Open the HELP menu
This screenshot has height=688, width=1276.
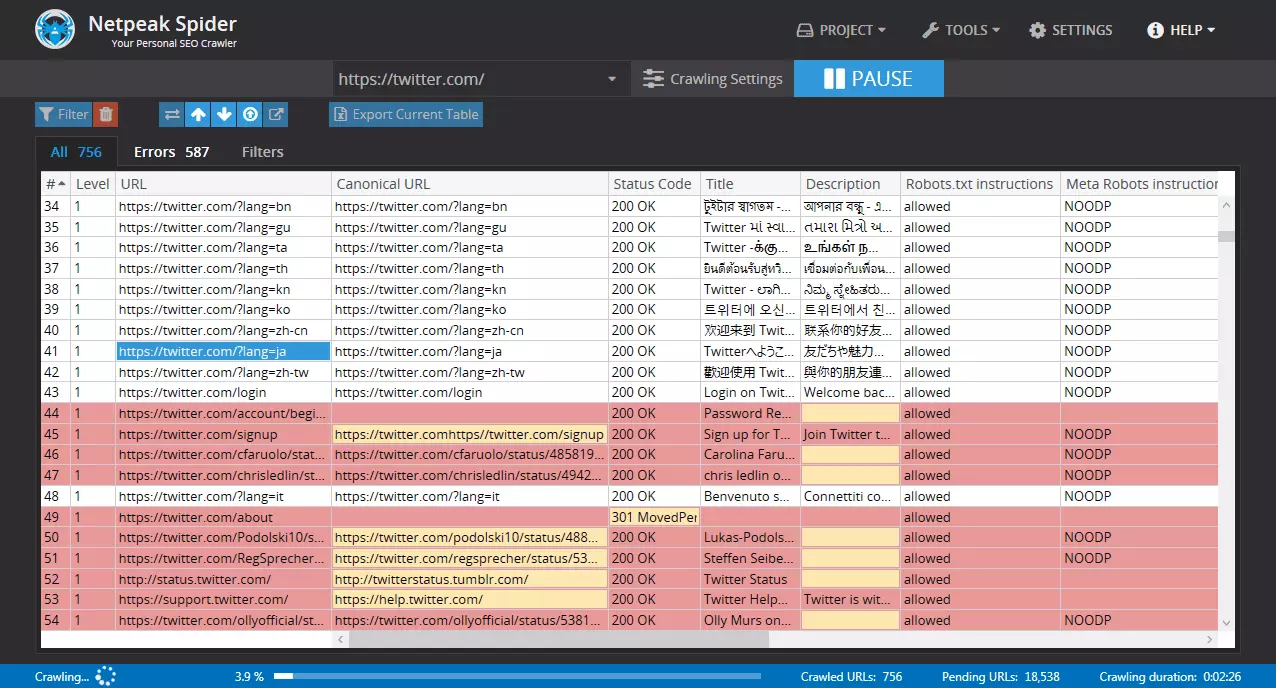point(1181,30)
